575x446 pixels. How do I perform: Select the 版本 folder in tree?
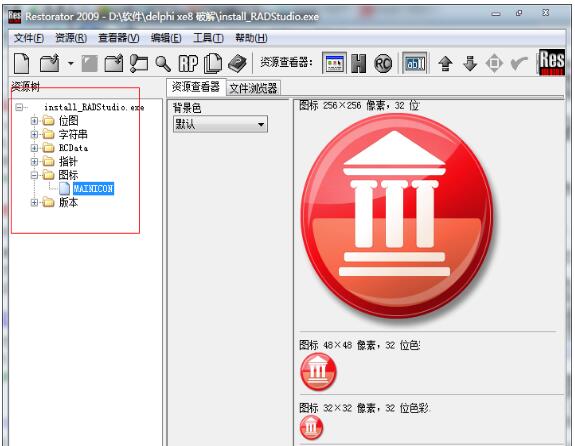click(68, 202)
